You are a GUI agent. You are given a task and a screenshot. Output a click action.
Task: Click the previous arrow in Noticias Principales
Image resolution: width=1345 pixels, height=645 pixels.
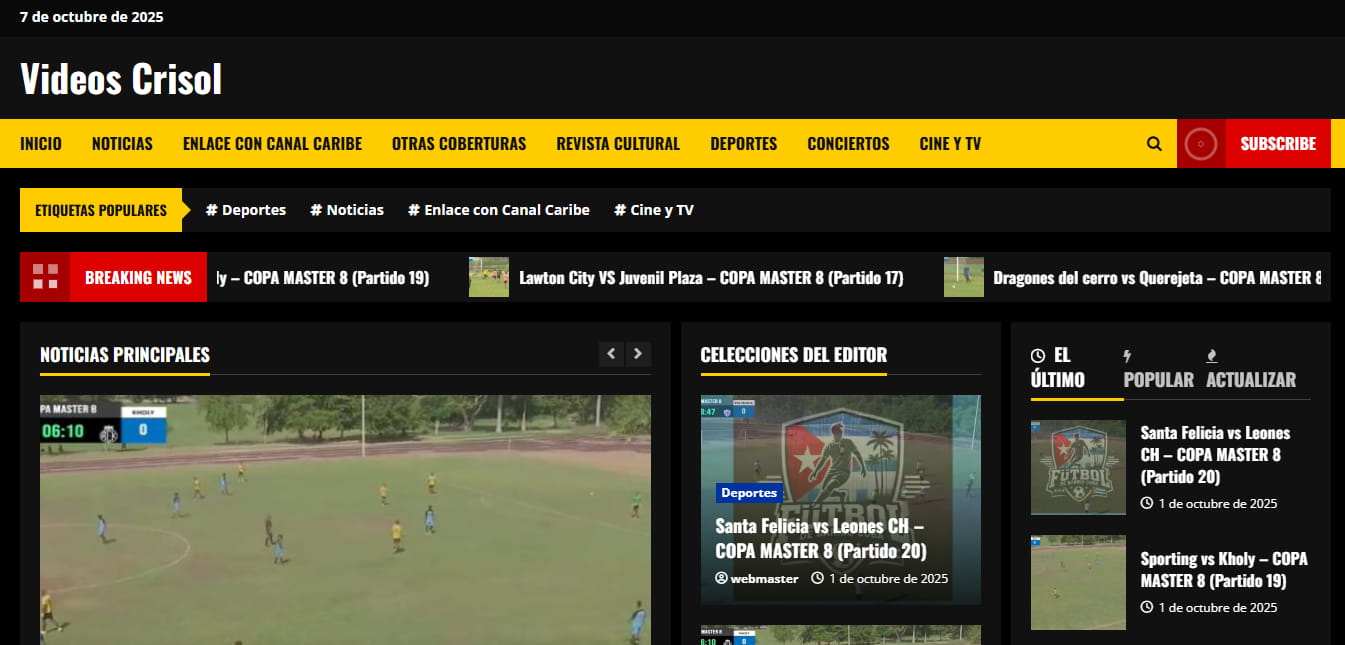pos(611,354)
